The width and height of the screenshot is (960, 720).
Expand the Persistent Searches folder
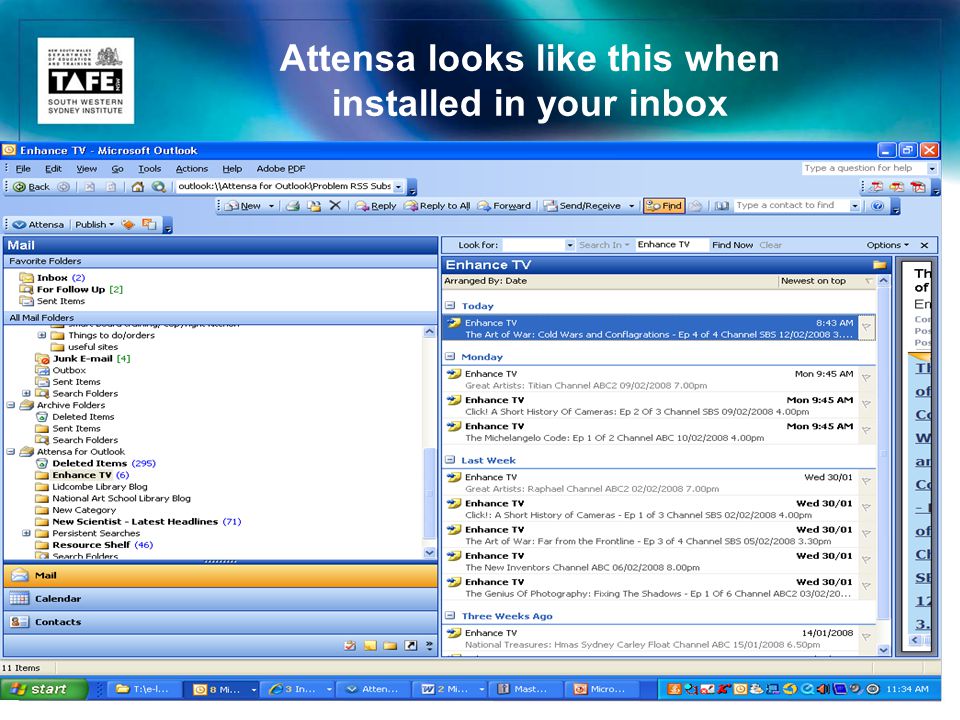[26, 533]
